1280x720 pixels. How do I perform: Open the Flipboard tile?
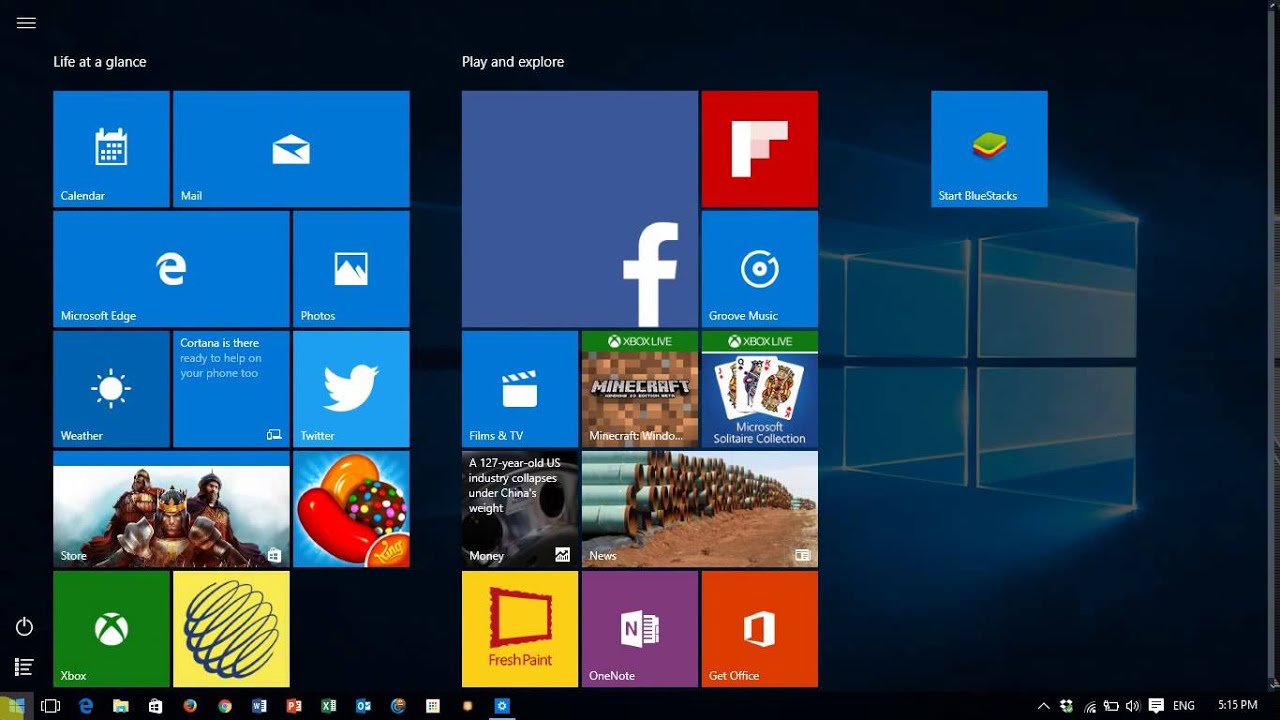(760, 149)
